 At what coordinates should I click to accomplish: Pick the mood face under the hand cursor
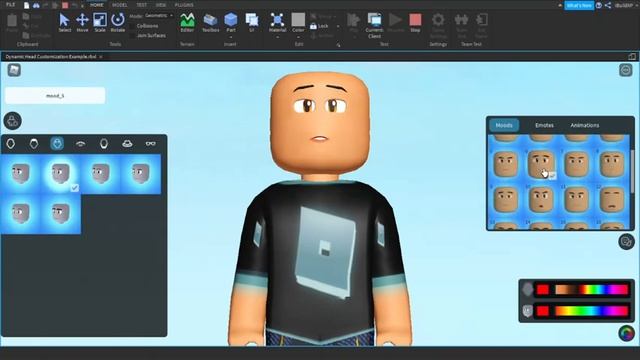coord(541,164)
